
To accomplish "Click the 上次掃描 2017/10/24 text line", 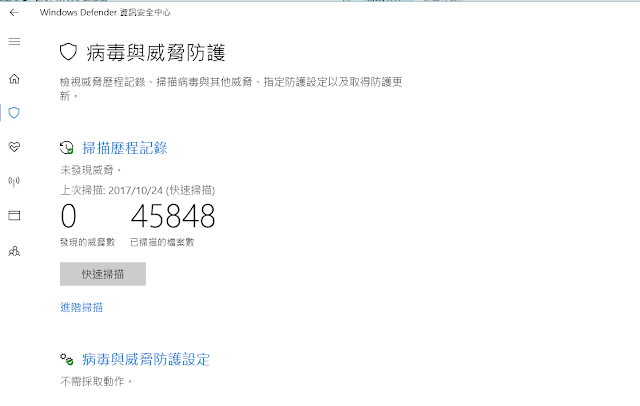I will (138, 190).
